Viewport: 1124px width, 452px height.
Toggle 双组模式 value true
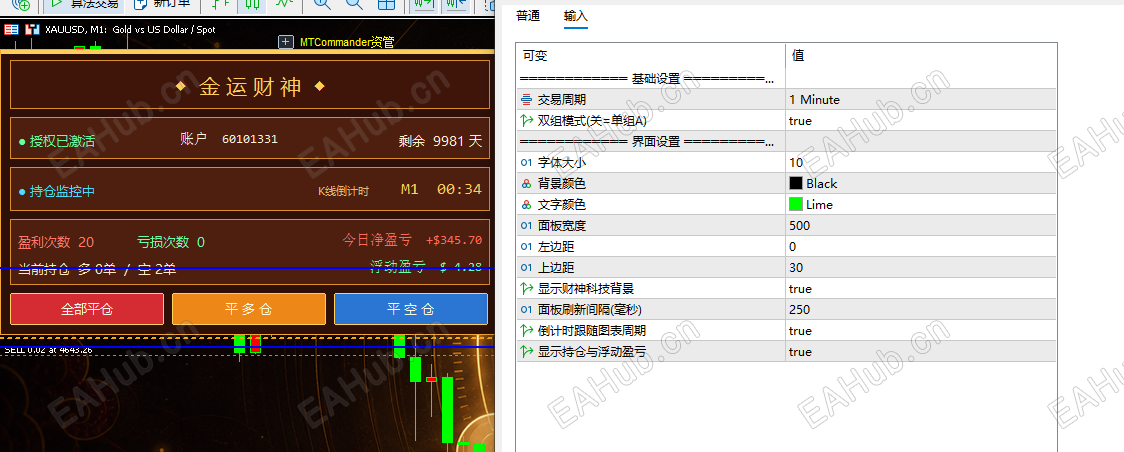pos(921,120)
